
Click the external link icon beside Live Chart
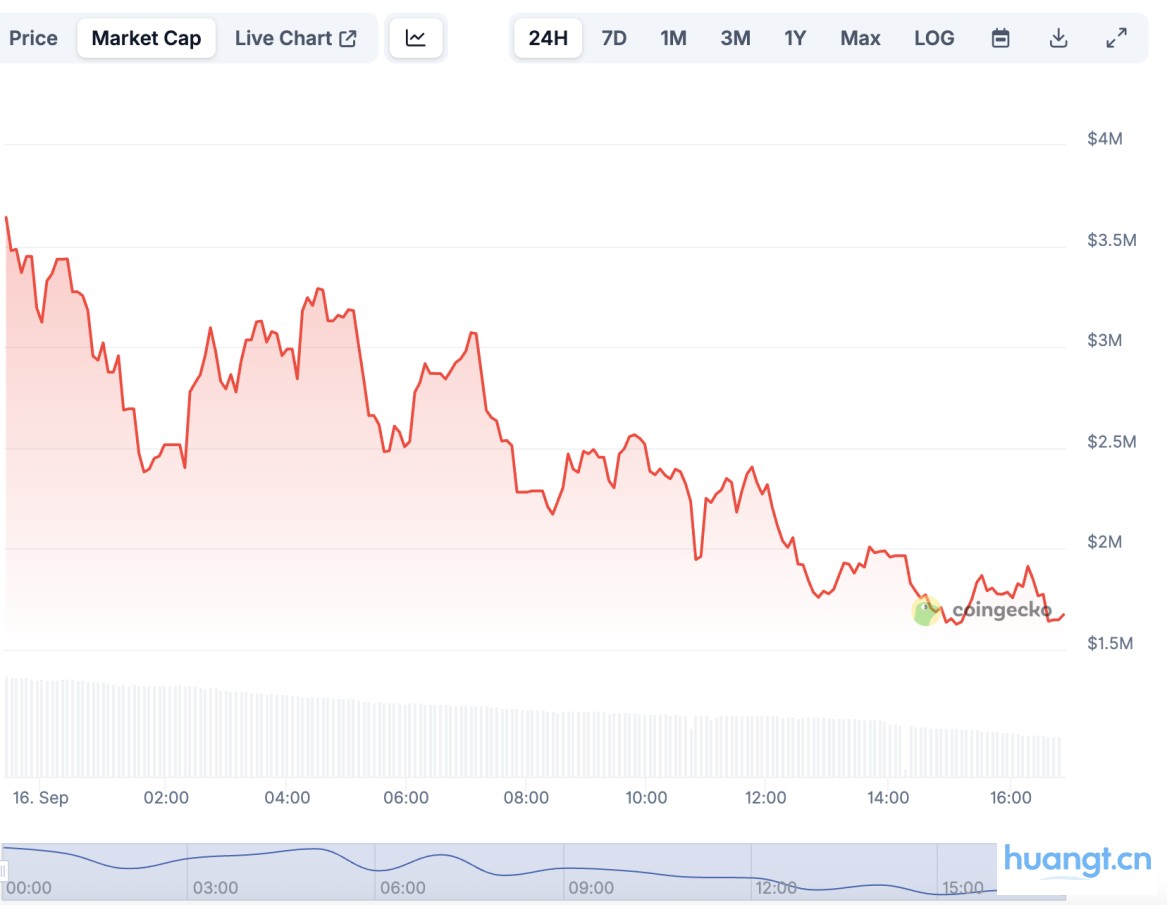point(348,38)
